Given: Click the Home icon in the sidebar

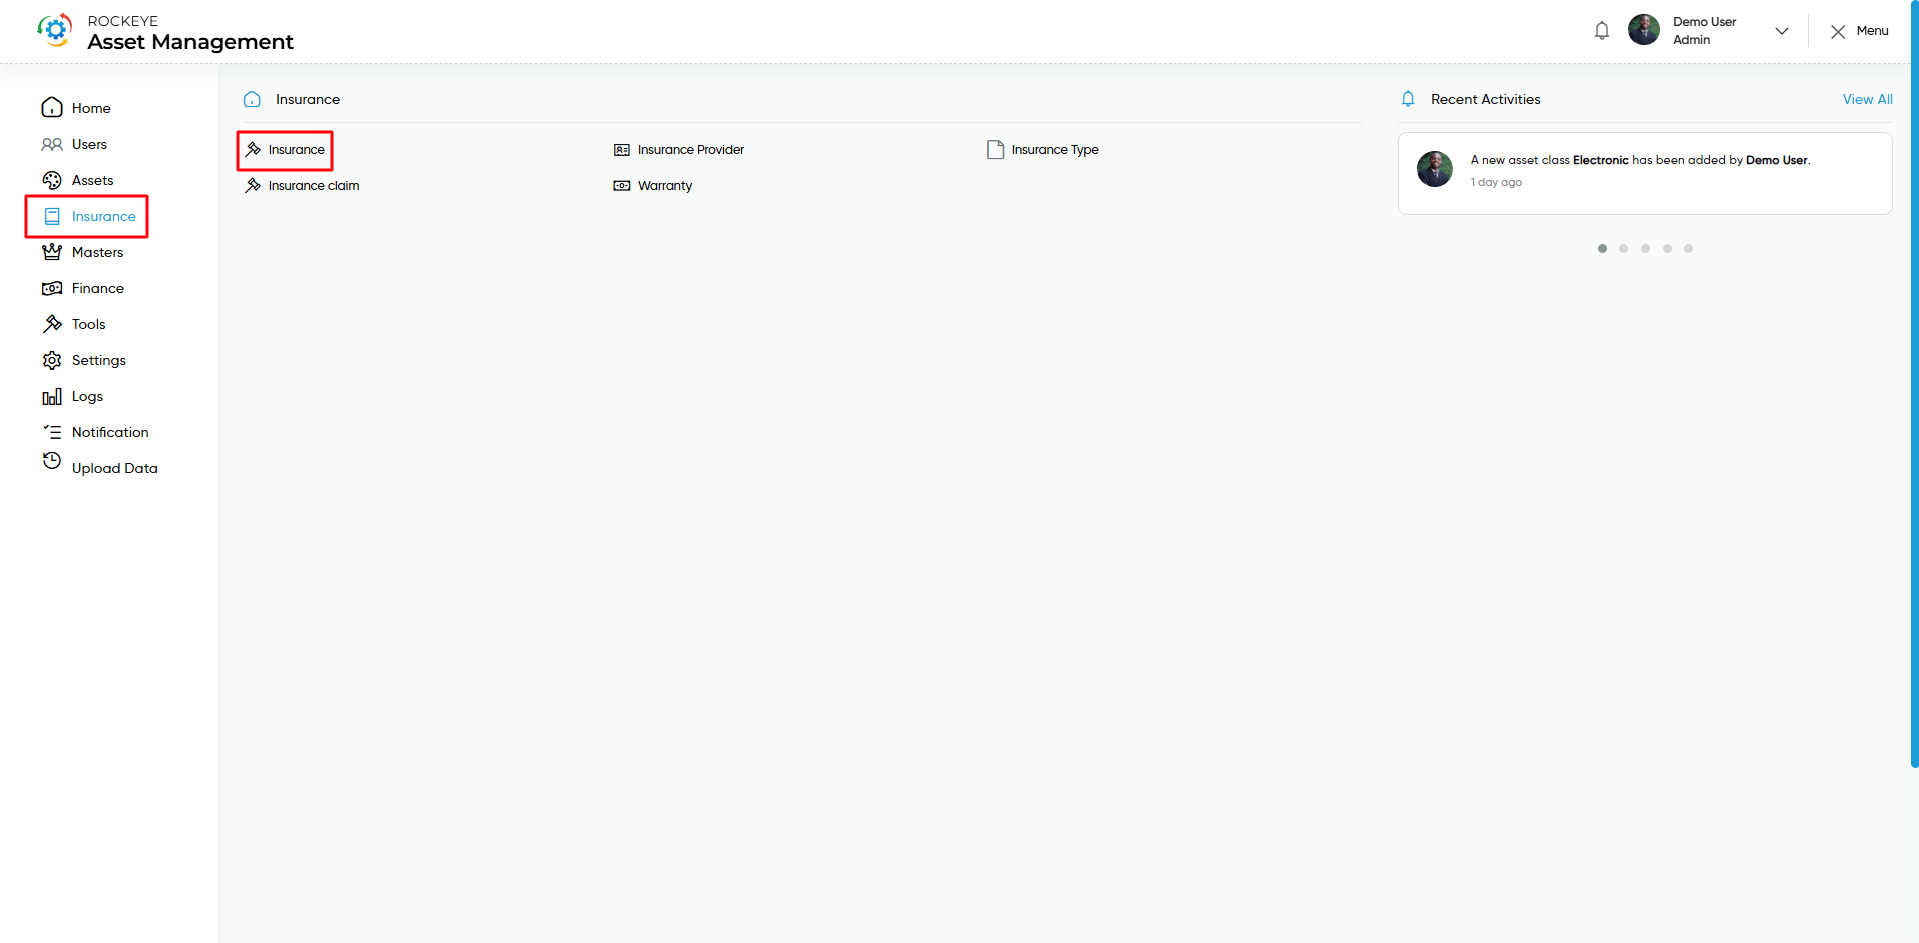Looking at the screenshot, I should [x=52, y=108].
